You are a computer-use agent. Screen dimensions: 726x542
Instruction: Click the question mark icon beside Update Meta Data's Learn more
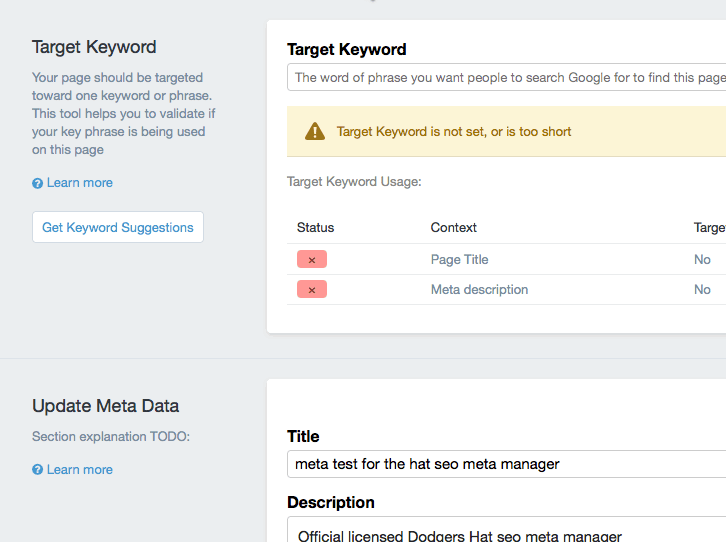(38, 470)
